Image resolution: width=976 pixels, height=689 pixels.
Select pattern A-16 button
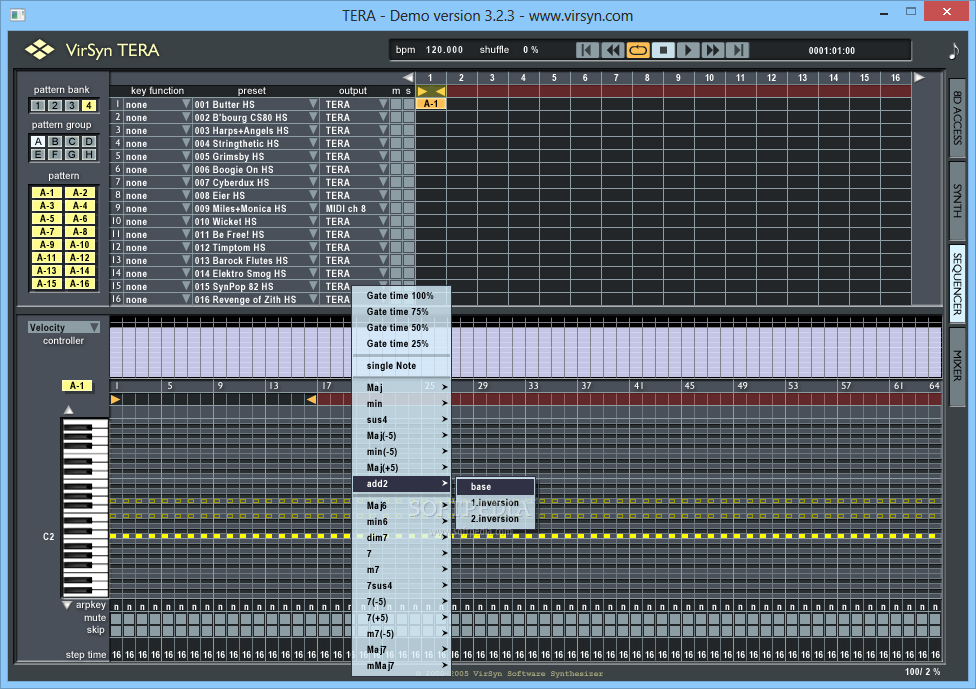coord(80,284)
